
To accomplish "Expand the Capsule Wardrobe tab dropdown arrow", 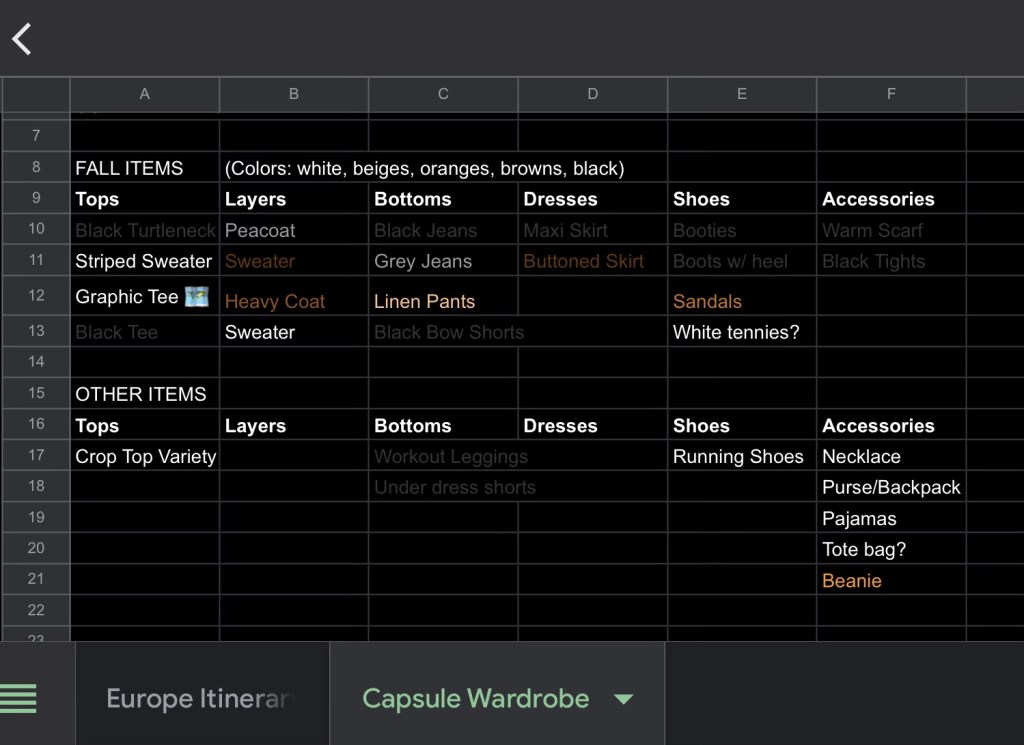I will [x=623, y=699].
